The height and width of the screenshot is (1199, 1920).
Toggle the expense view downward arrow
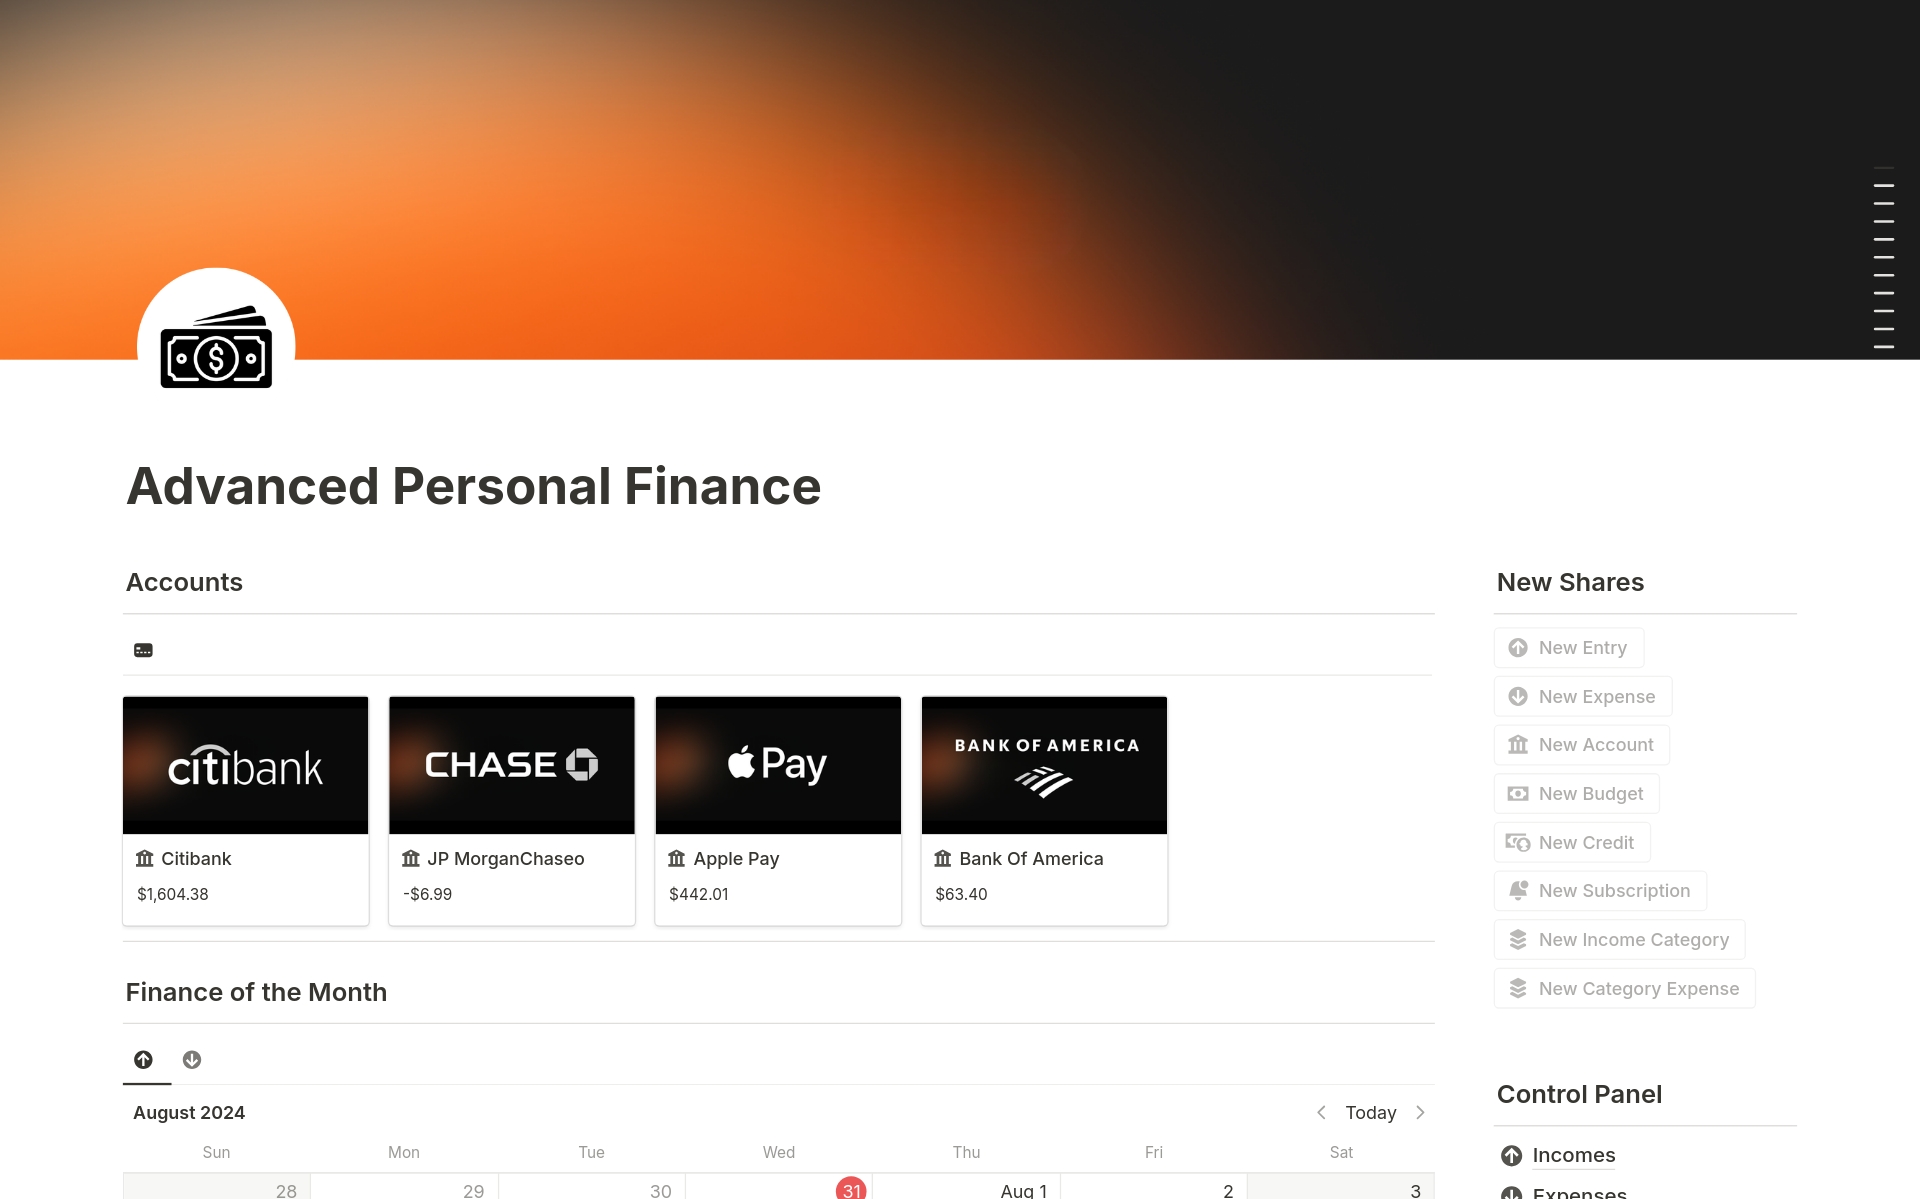[192, 1058]
